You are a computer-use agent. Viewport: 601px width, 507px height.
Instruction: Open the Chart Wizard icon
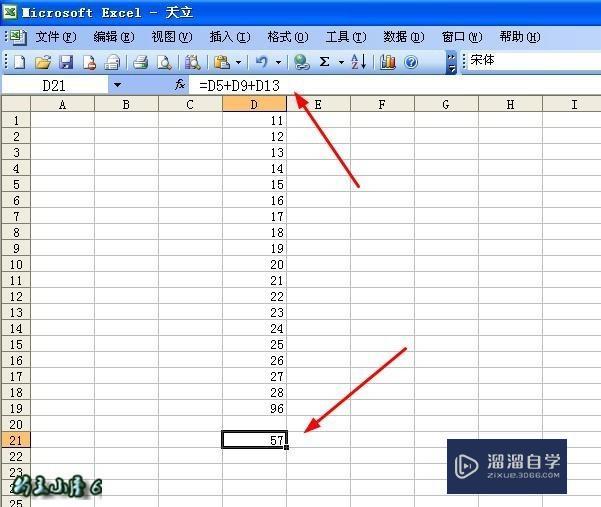coord(388,62)
